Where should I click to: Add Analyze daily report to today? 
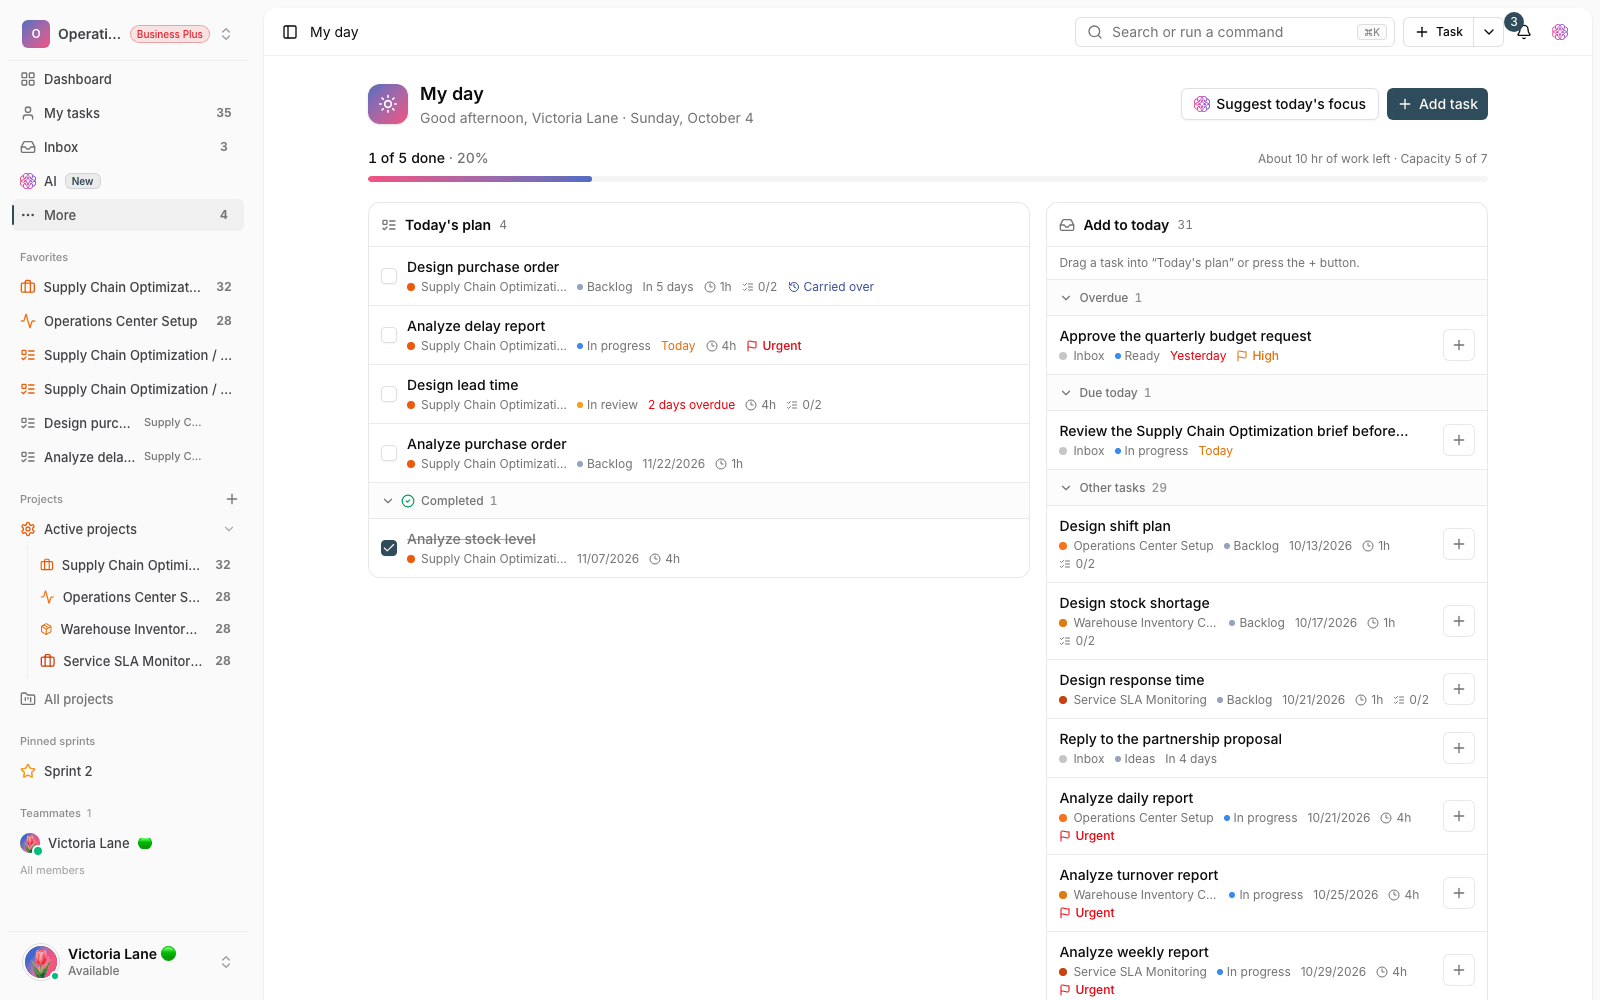pyautogui.click(x=1459, y=816)
